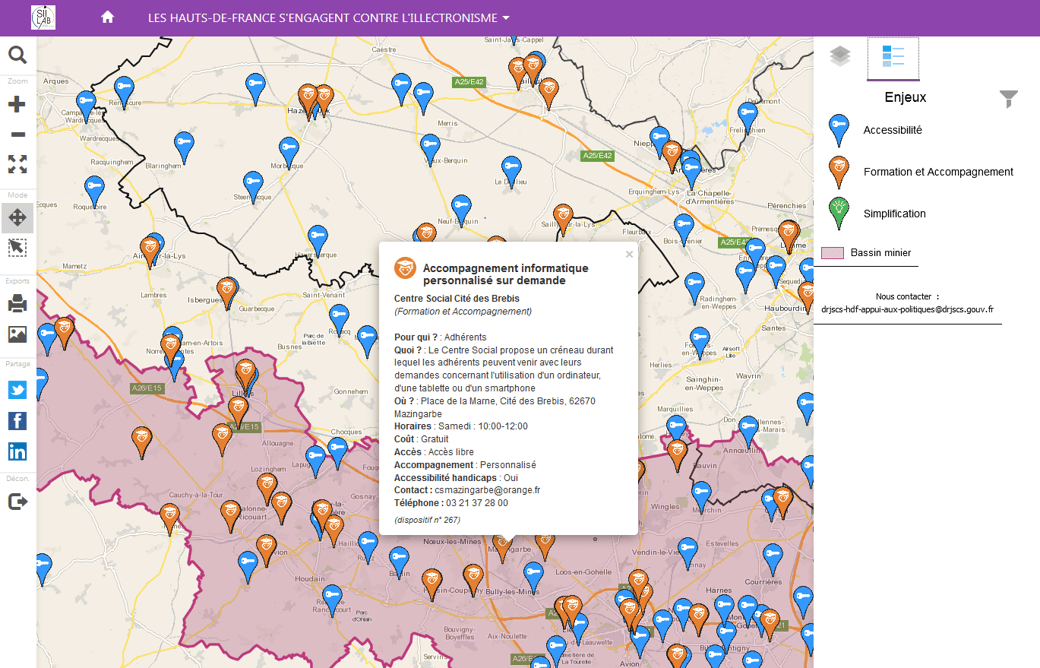The image size is (1040, 668).
Task: Click the blue marker at Courrières
Action: 772,559
